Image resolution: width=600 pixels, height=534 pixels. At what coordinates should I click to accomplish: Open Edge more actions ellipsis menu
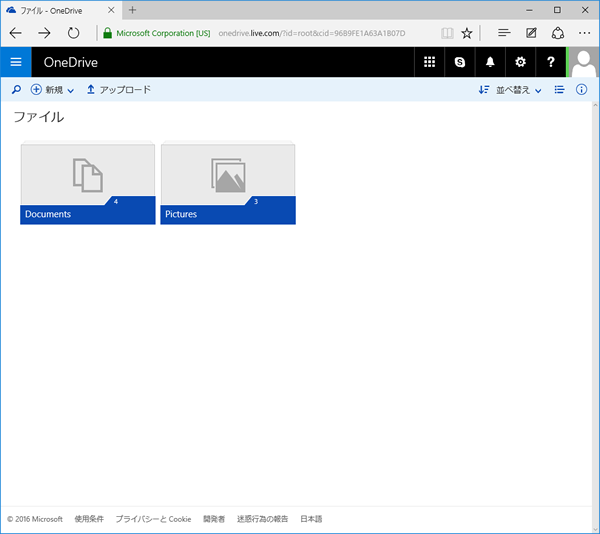click(x=584, y=33)
